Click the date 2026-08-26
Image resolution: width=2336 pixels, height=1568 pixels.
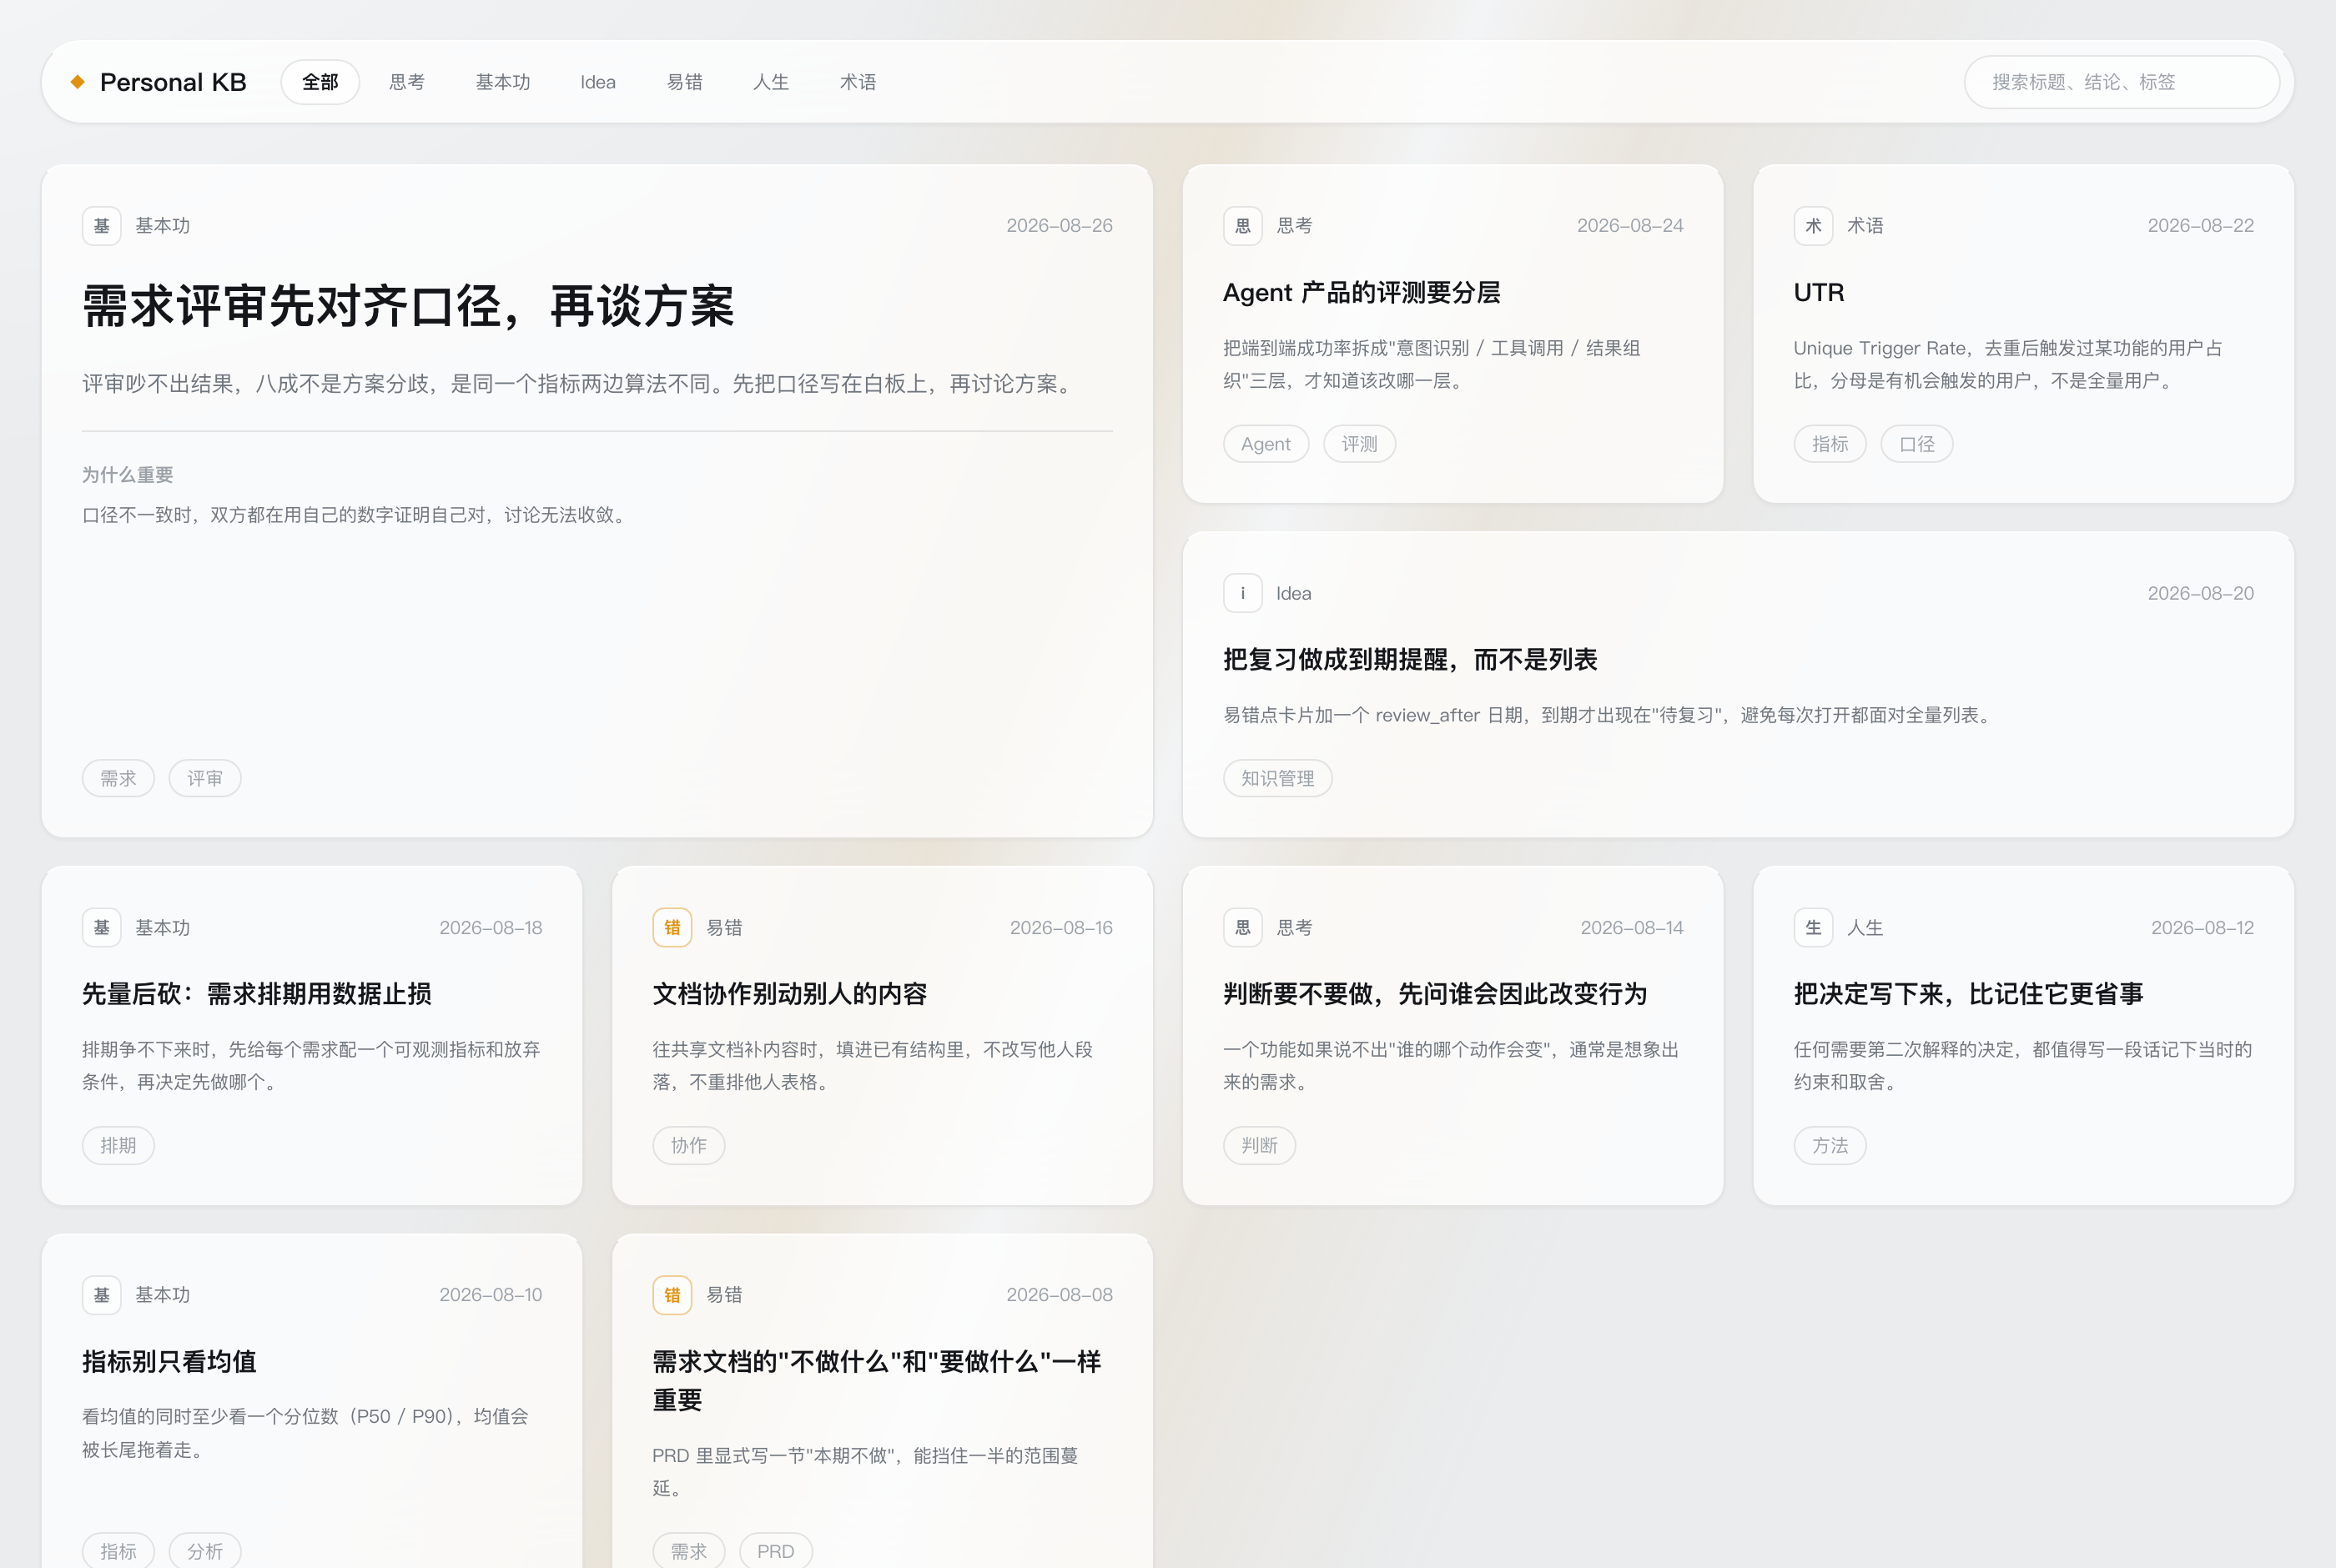tap(1059, 226)
